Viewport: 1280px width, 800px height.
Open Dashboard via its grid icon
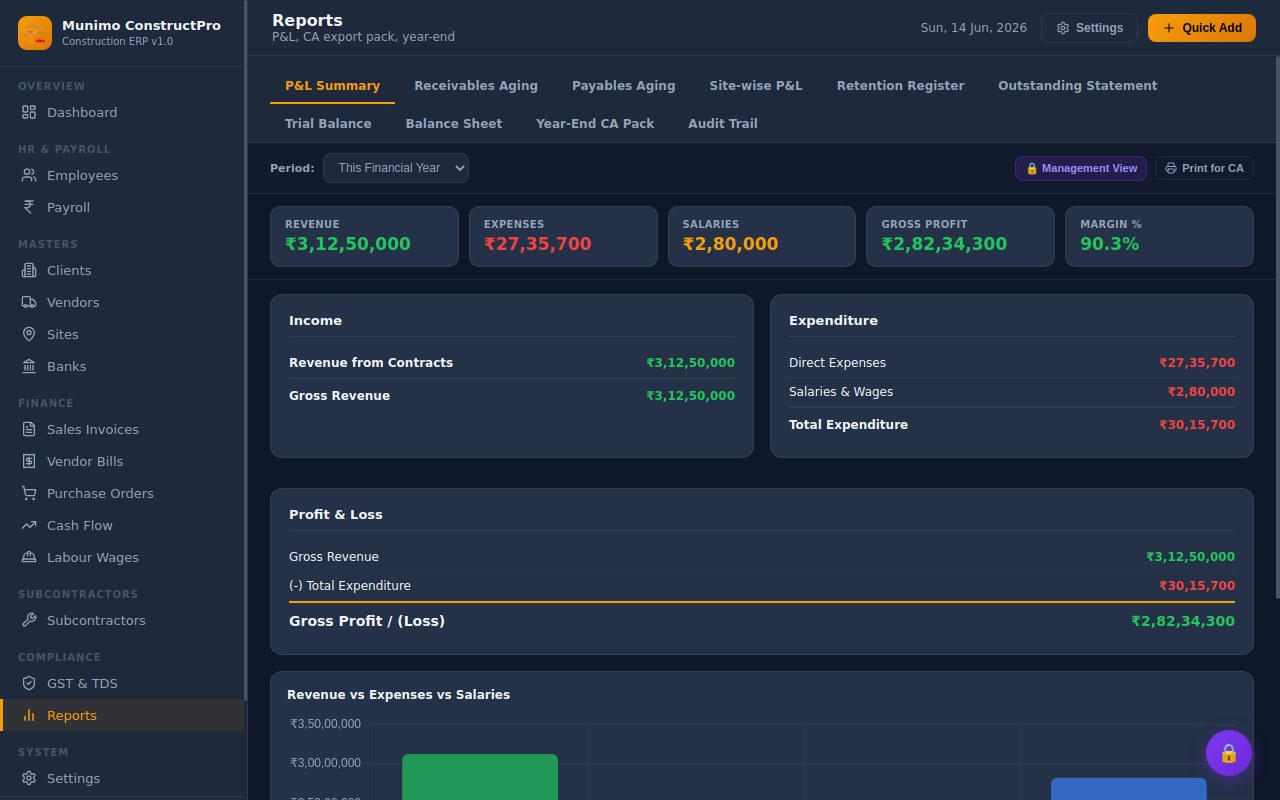[29, 112]
